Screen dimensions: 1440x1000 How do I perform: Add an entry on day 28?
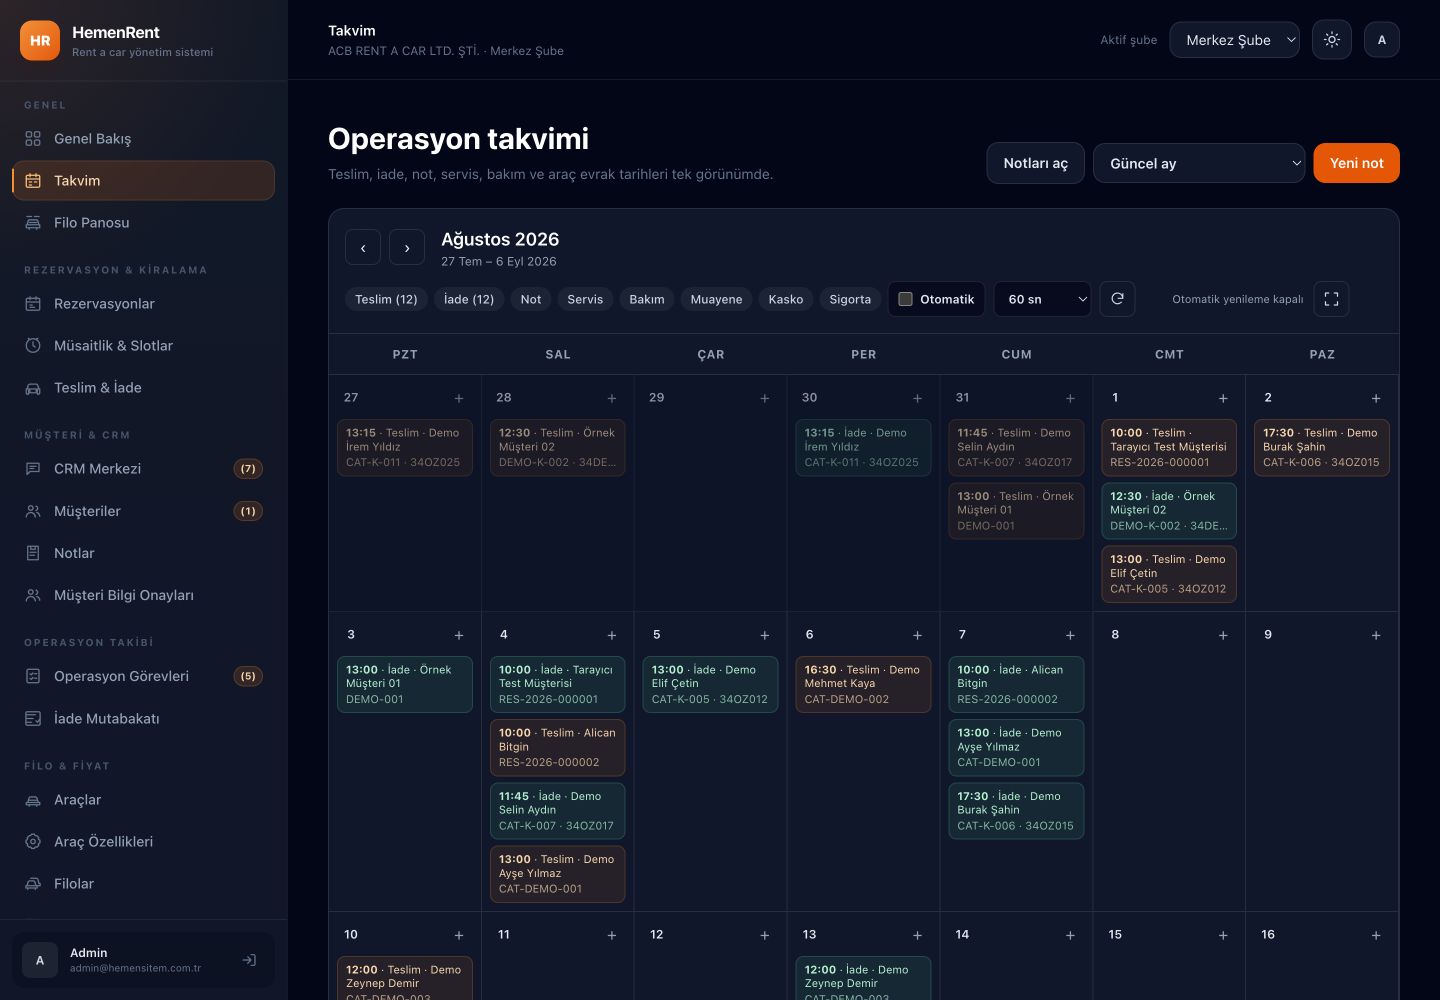(612, 398)
